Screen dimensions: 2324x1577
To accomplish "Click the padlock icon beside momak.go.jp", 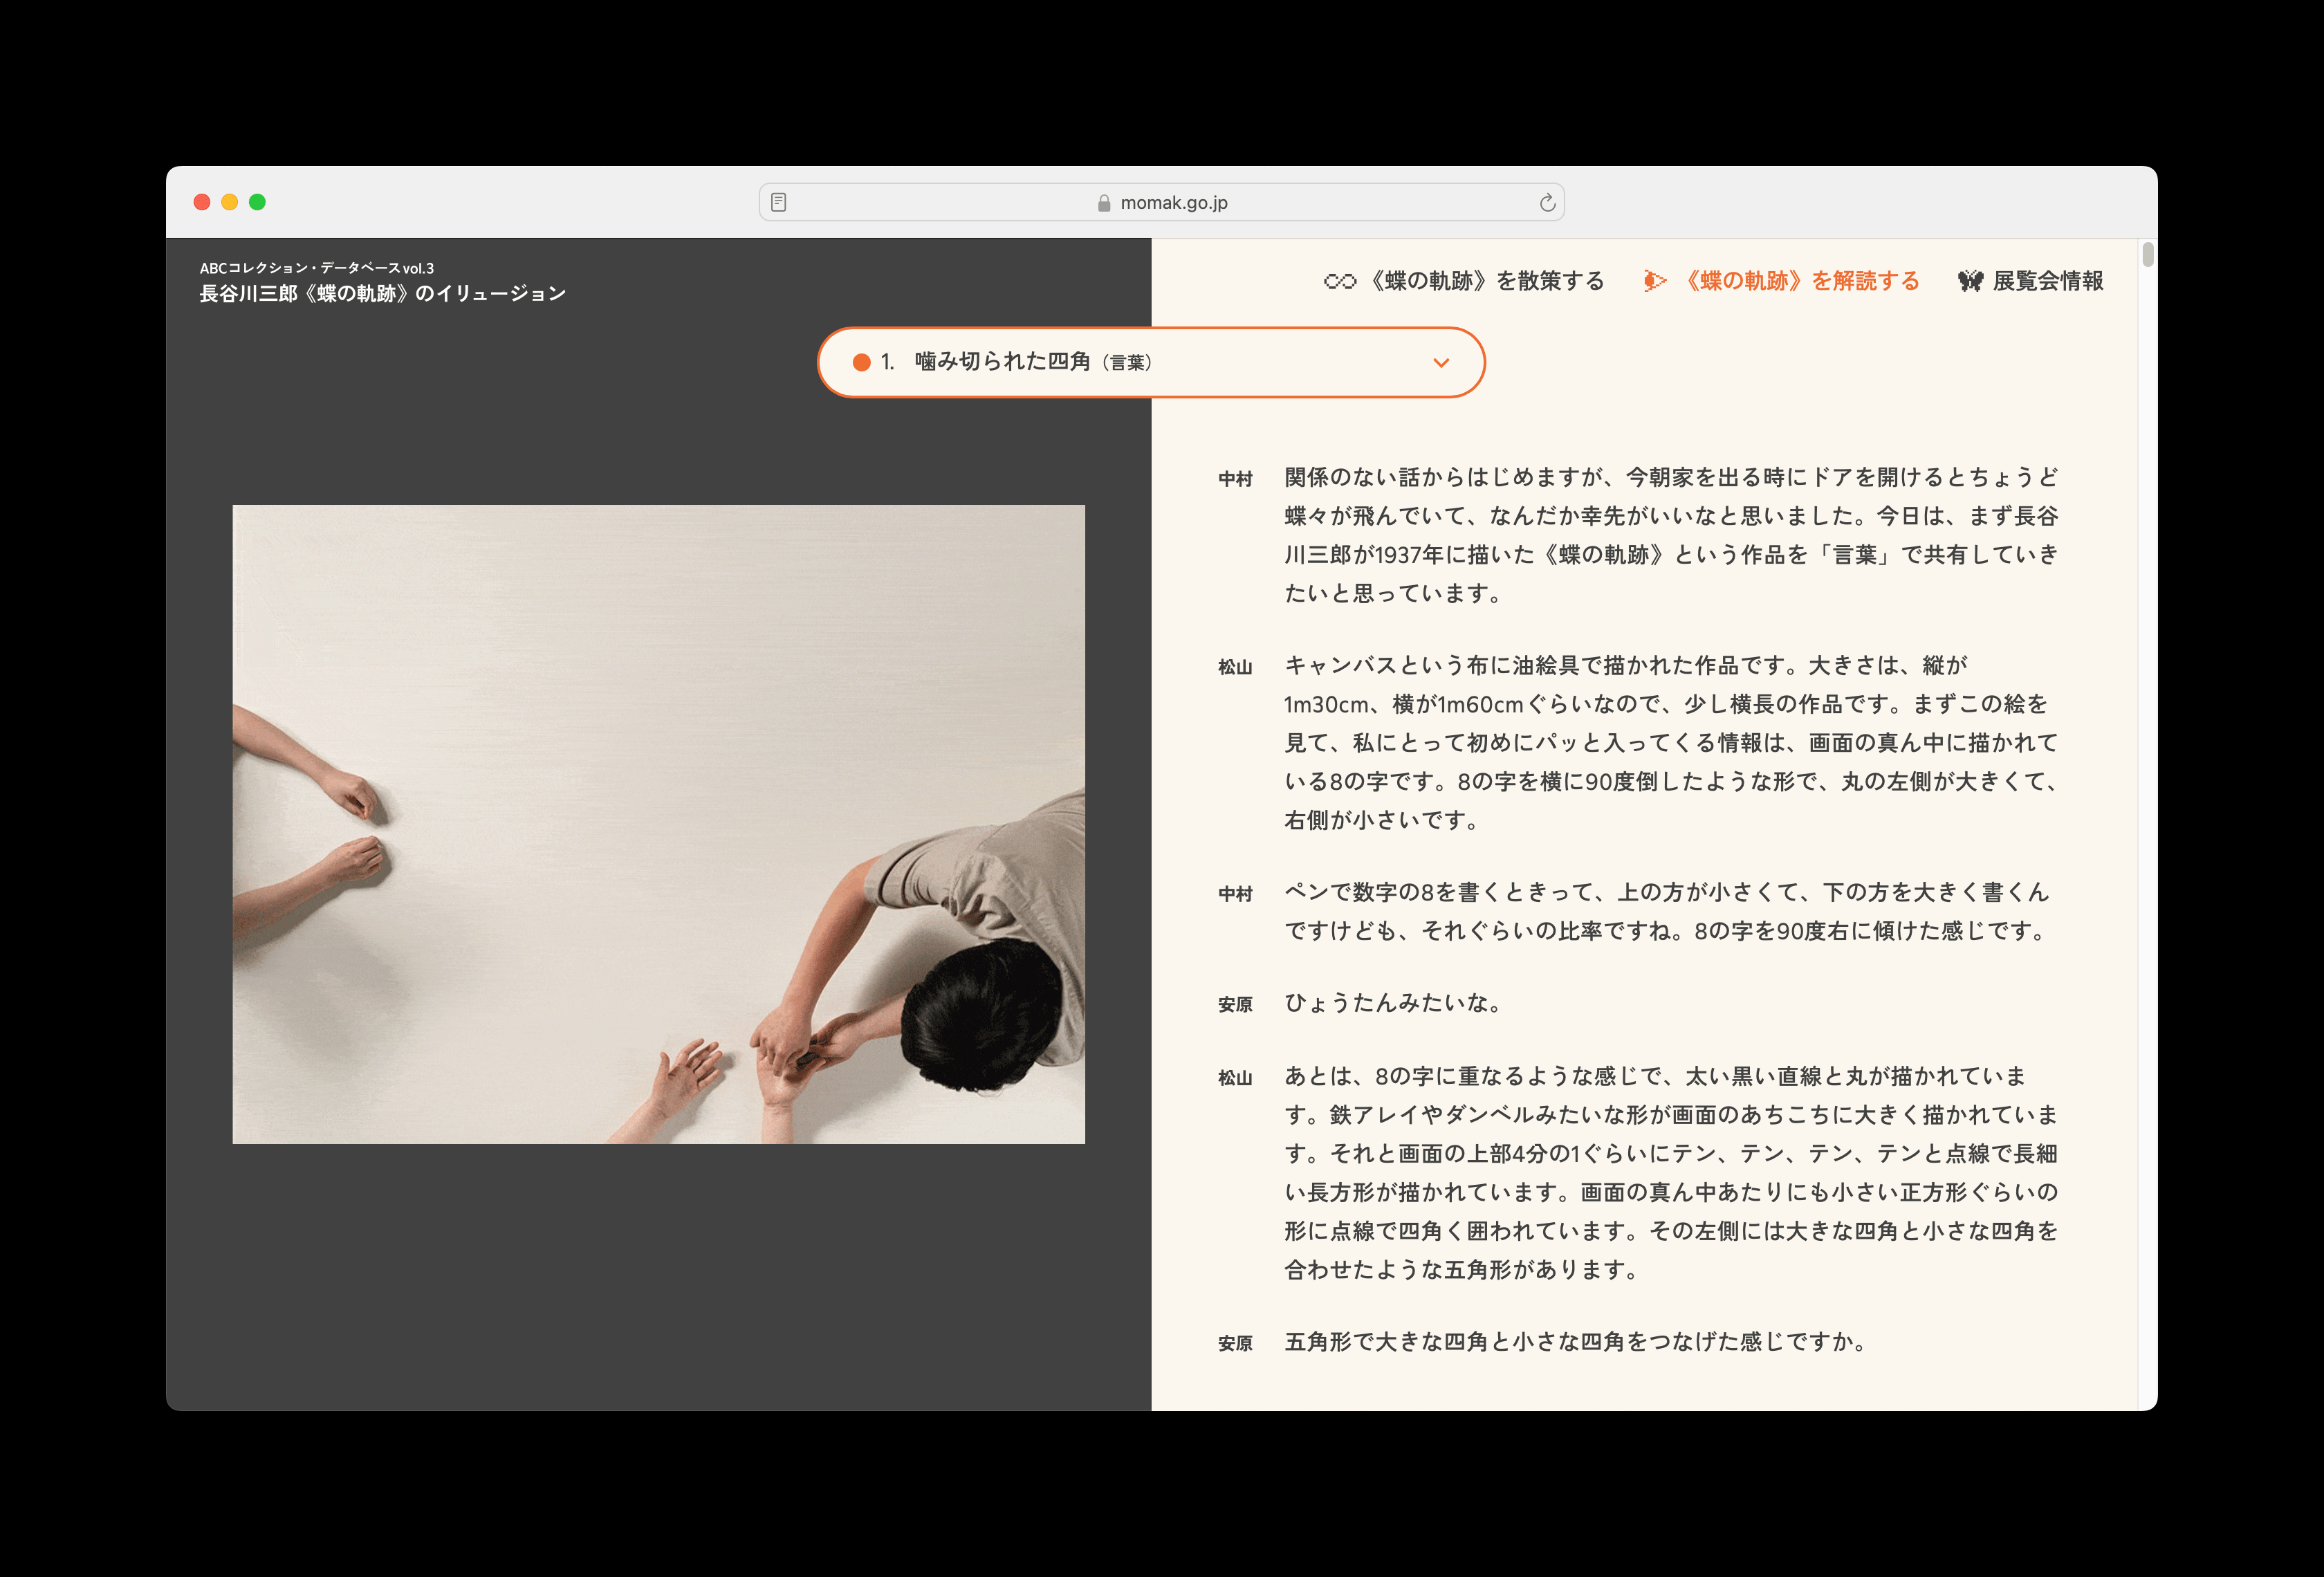I will [1104, 203].
